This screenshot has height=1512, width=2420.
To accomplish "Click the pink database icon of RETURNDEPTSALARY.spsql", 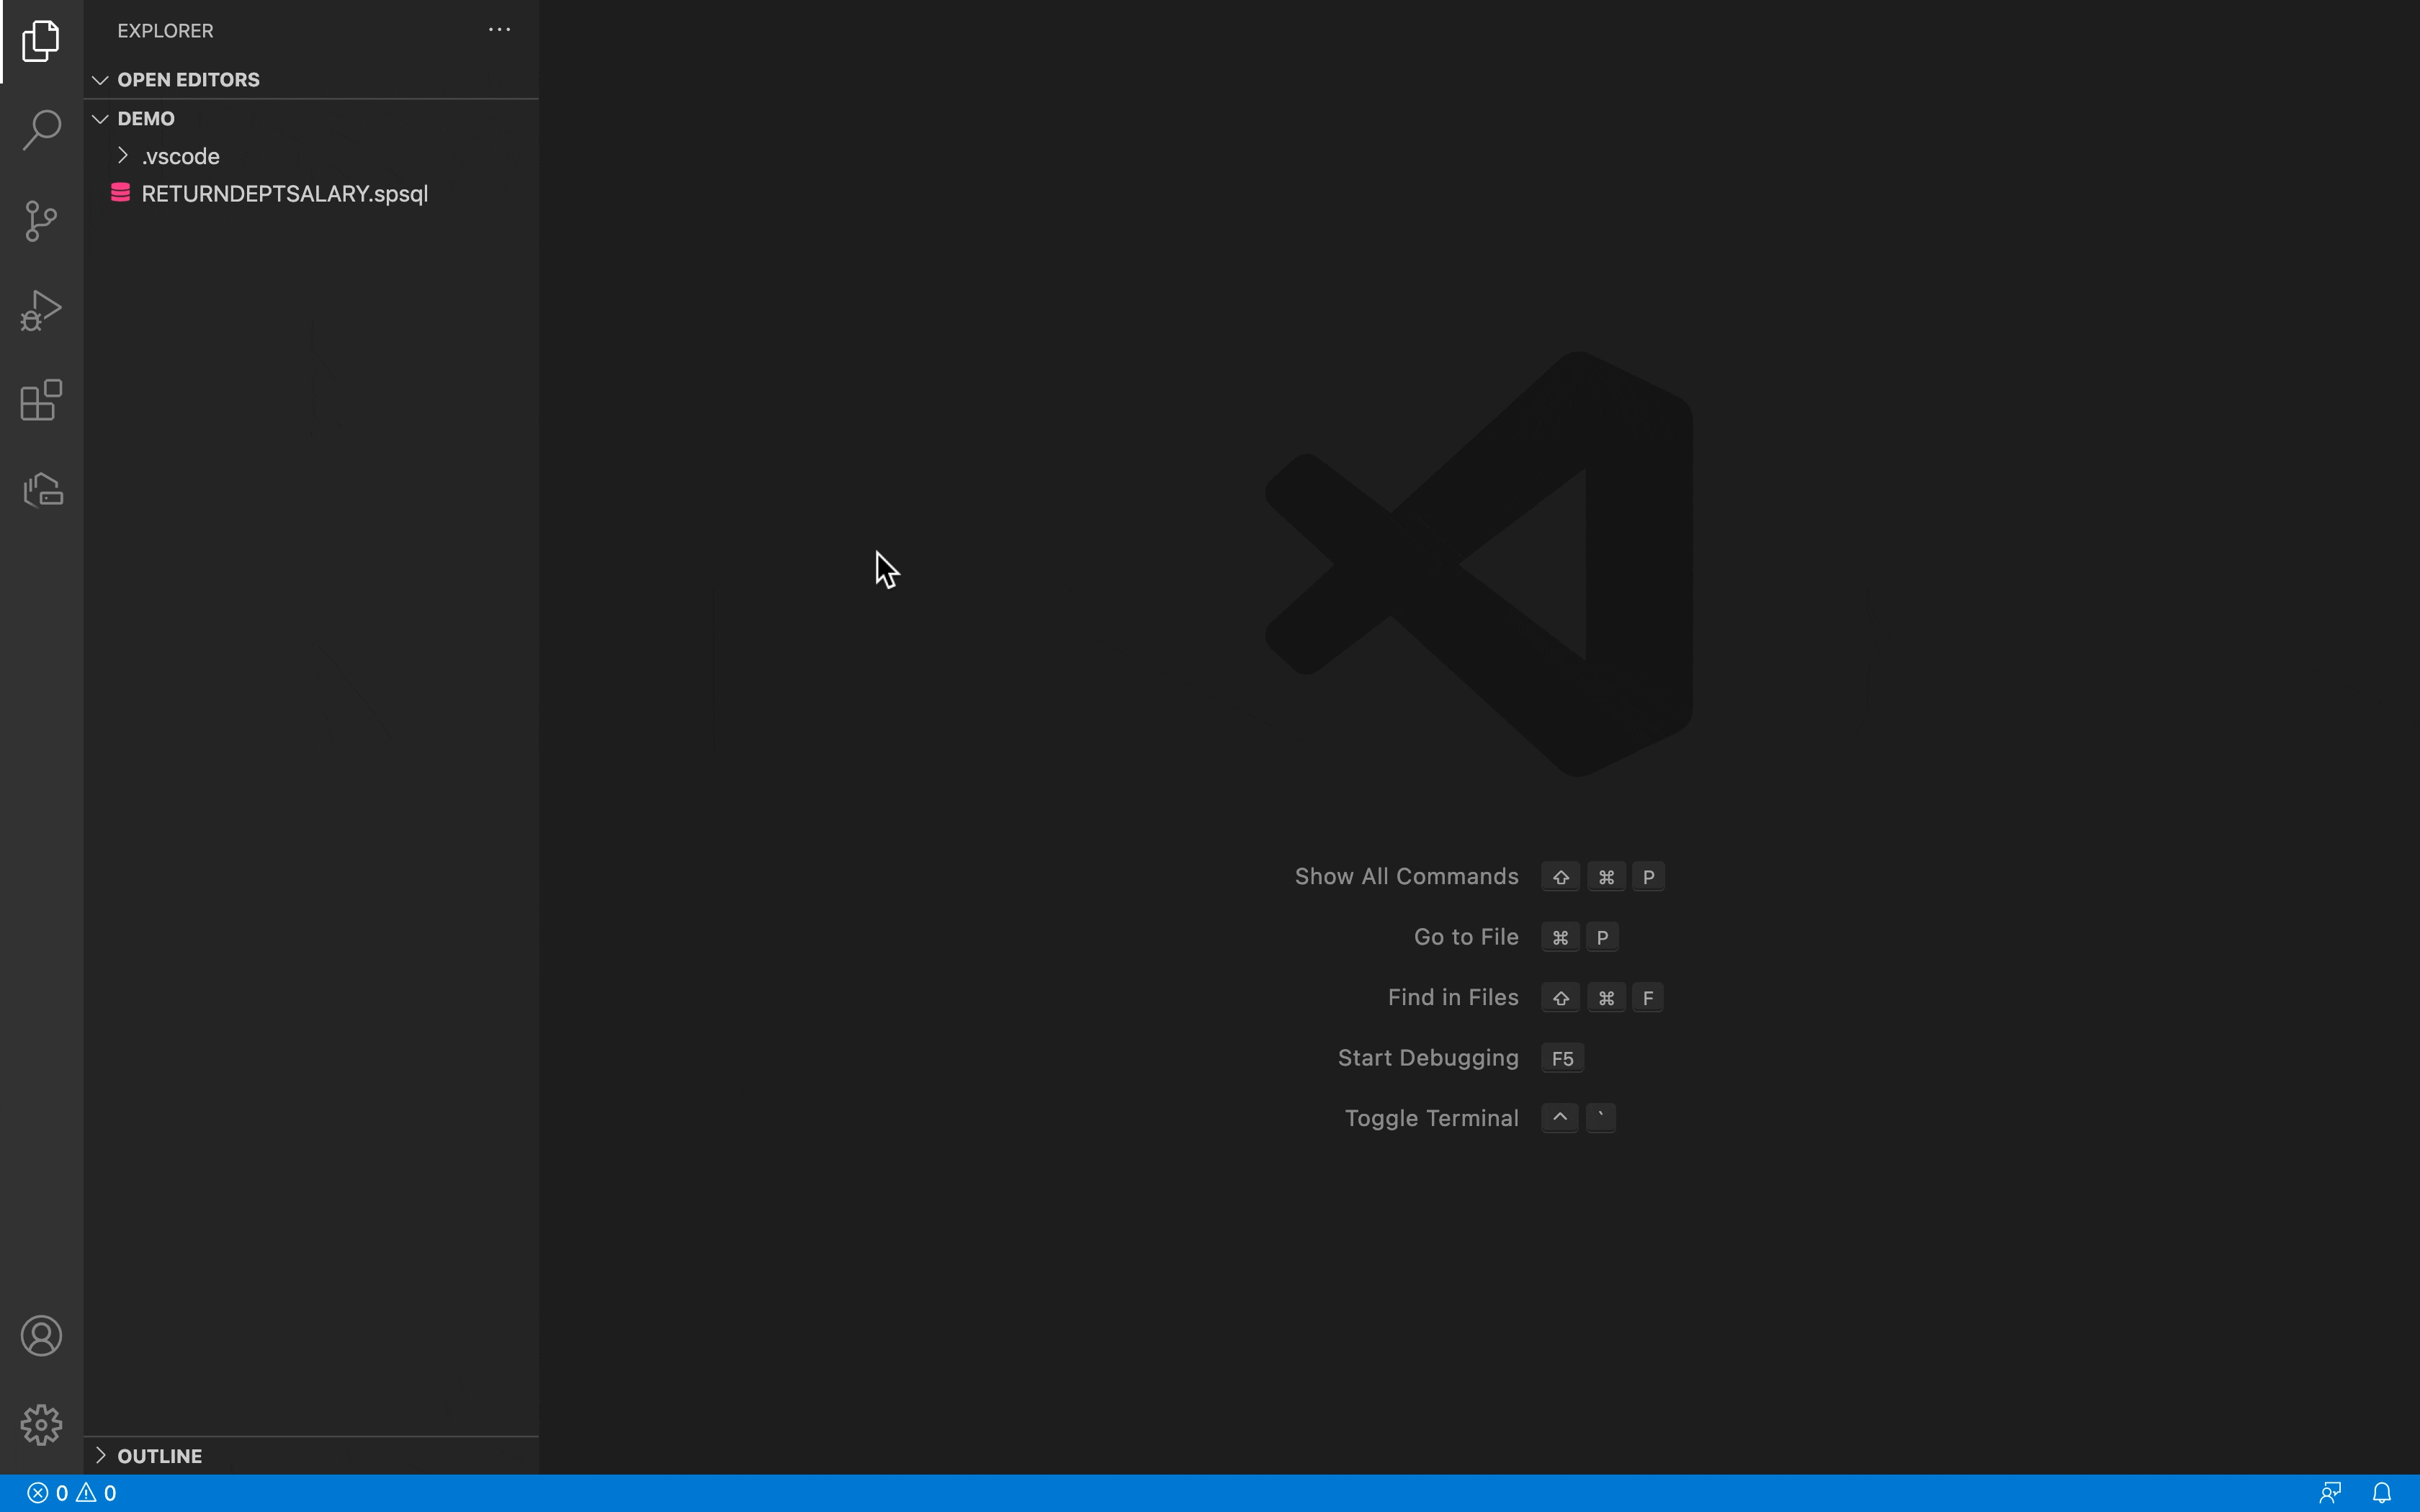I will [x=121, y=193].
